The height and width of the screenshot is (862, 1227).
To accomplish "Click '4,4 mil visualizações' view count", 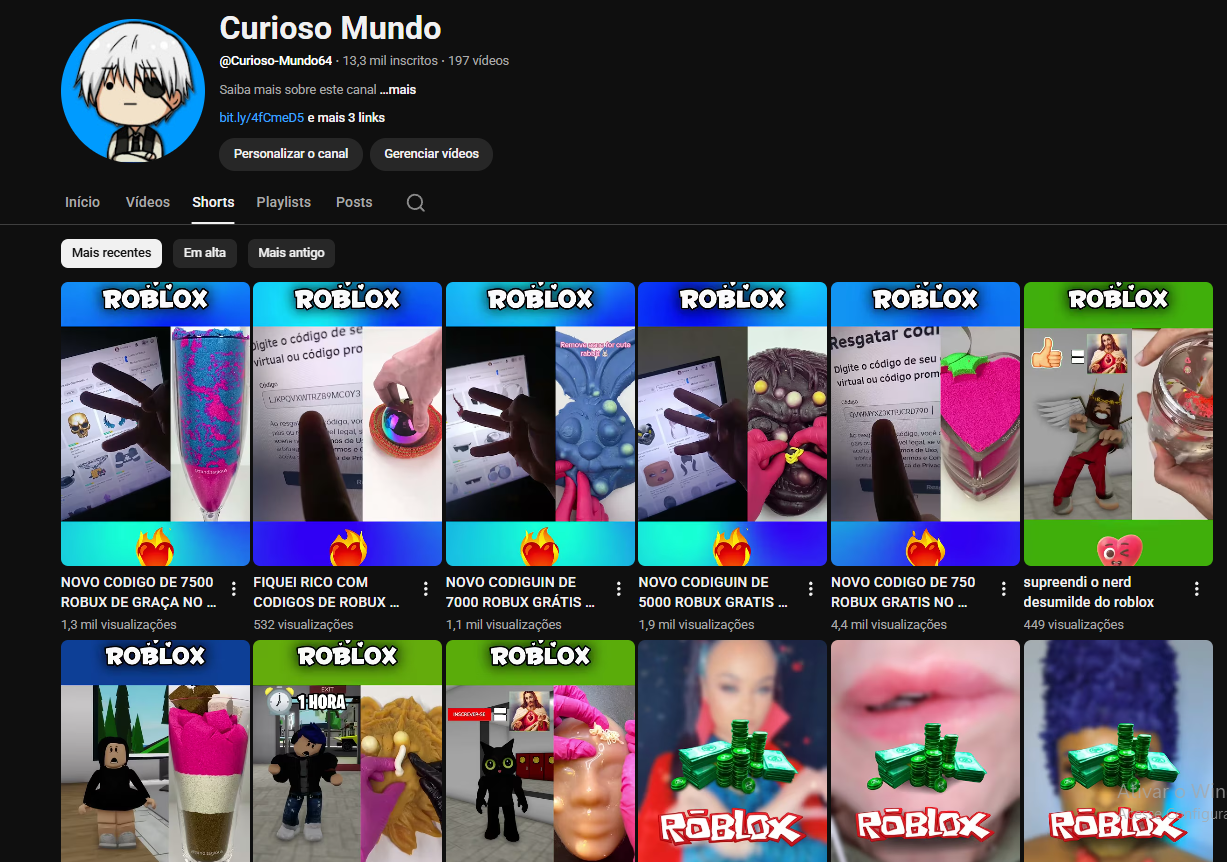I will [x=889, y=625].
